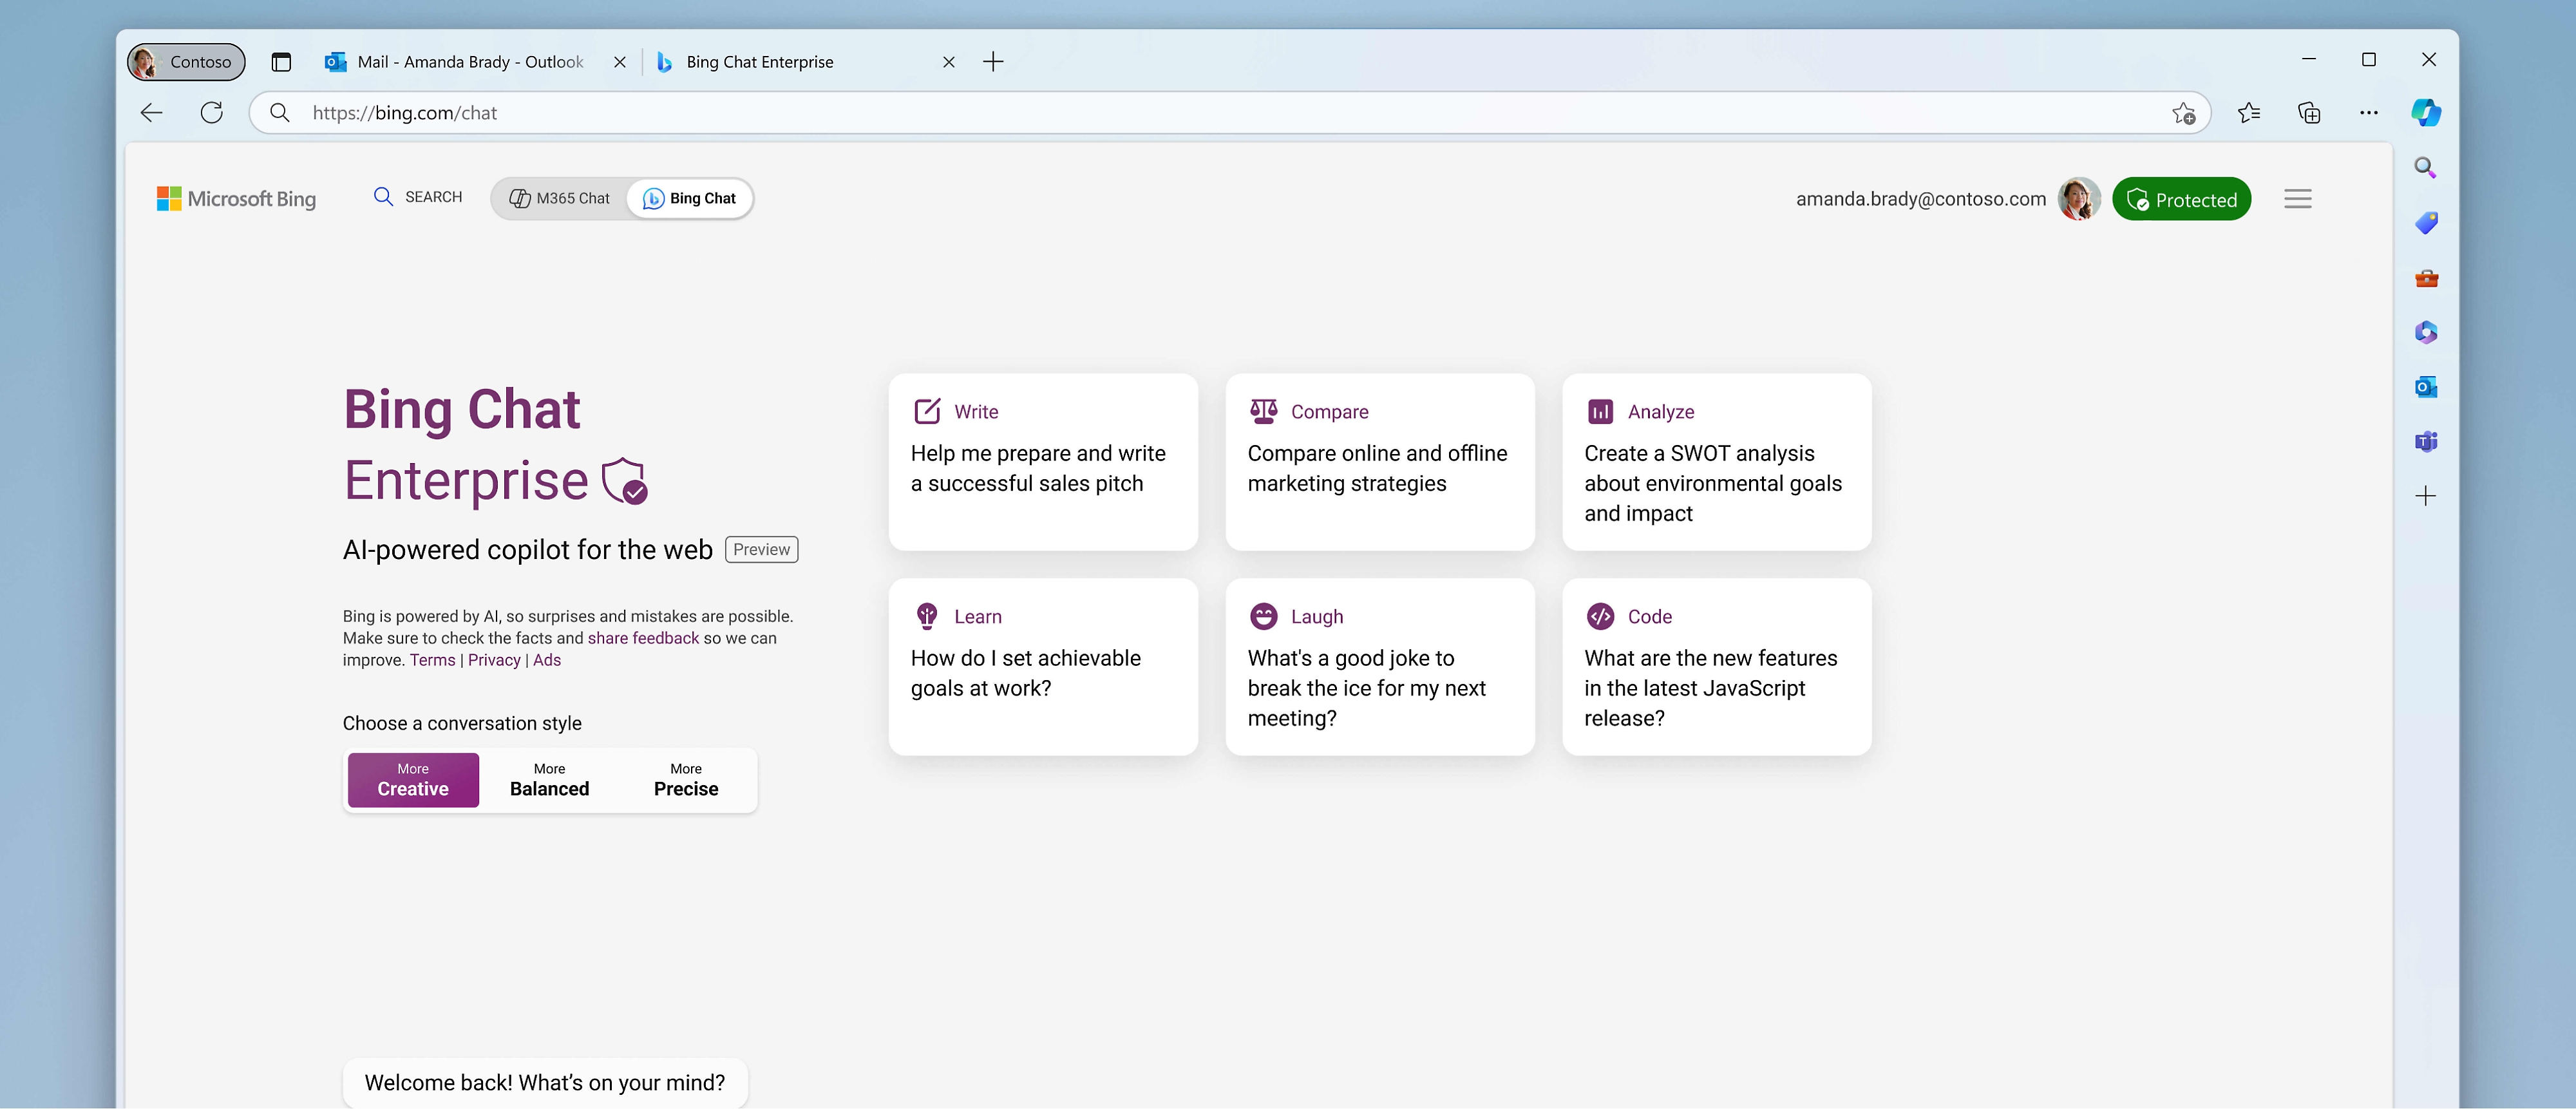Open the tab actions menu icon
This screenshot has width=2576, height=1109.
coord(281,62)
